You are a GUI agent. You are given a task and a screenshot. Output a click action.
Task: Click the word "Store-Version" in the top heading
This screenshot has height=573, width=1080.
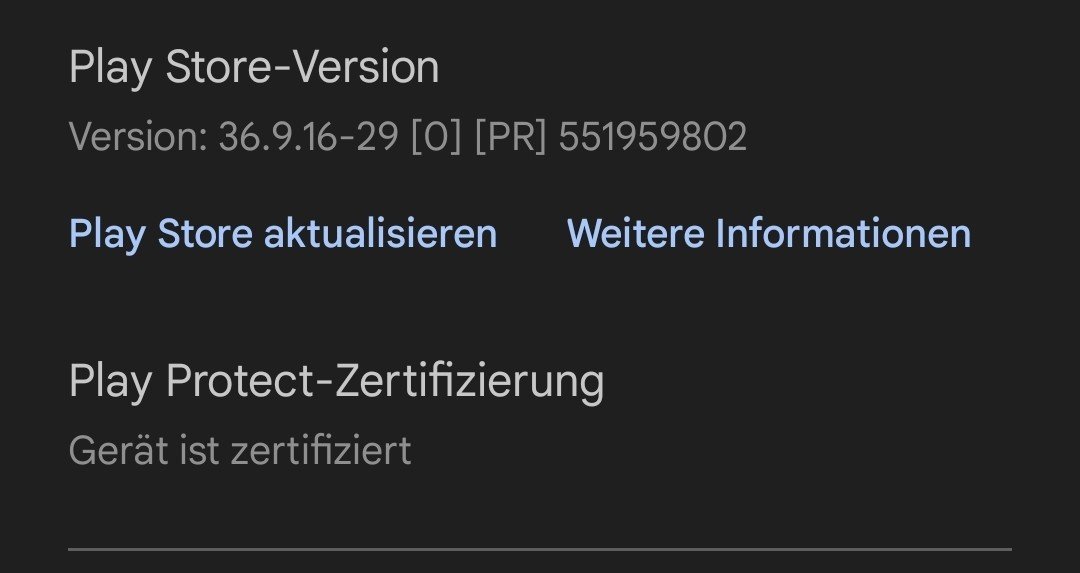click(x=302, y=68)
